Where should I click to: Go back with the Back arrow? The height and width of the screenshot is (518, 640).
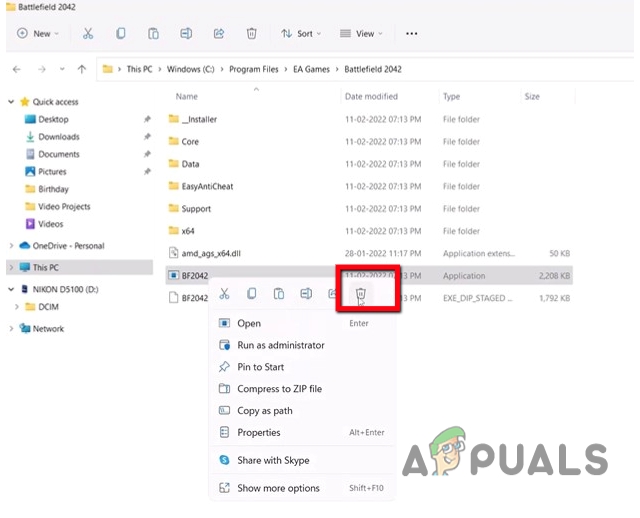(17, 69)
